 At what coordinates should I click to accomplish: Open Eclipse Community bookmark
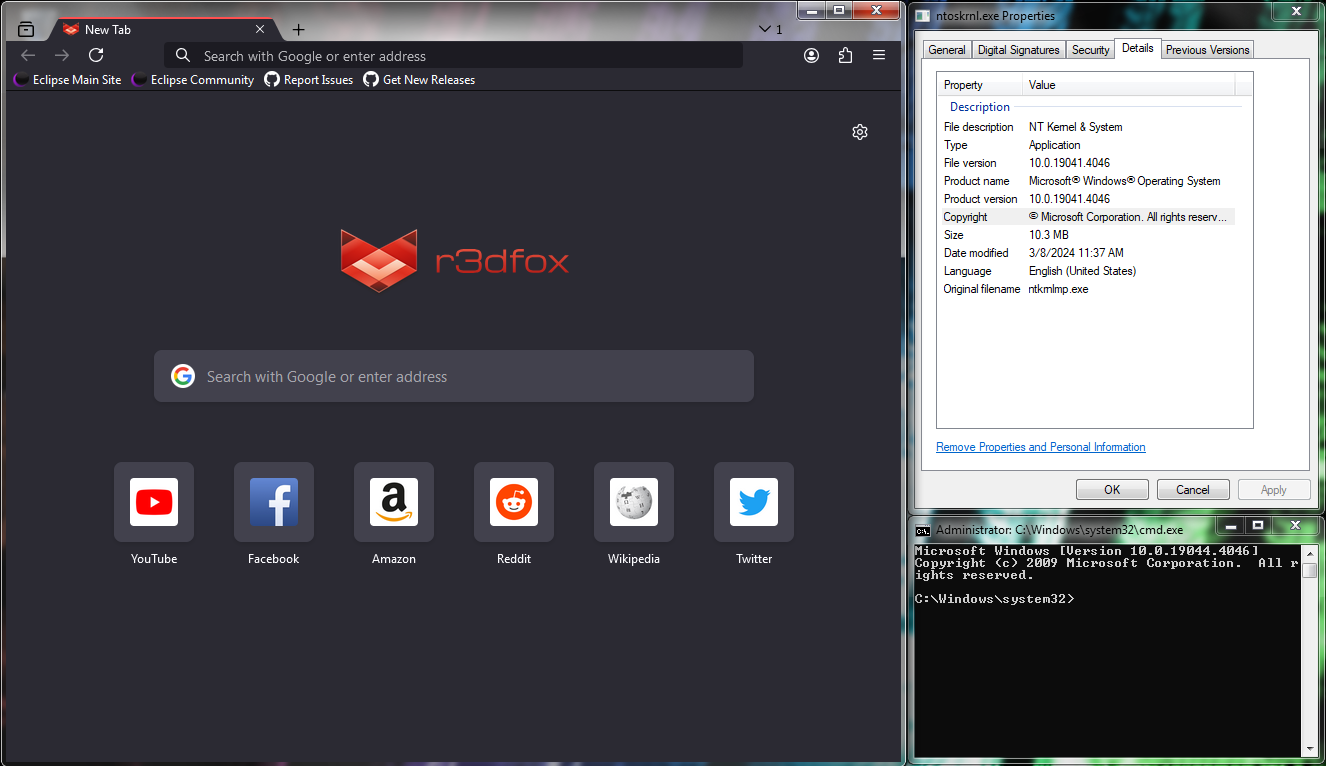coord(193,80)
